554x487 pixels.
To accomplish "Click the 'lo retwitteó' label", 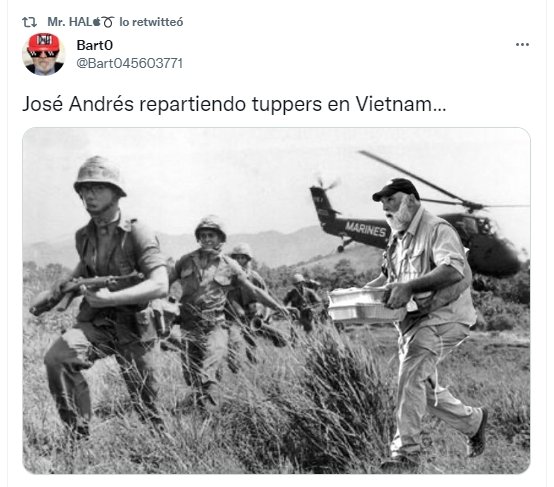I will point(151,22).
